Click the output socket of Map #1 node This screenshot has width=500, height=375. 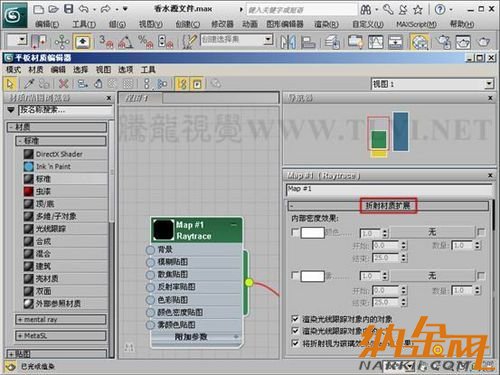pos(249,282)
